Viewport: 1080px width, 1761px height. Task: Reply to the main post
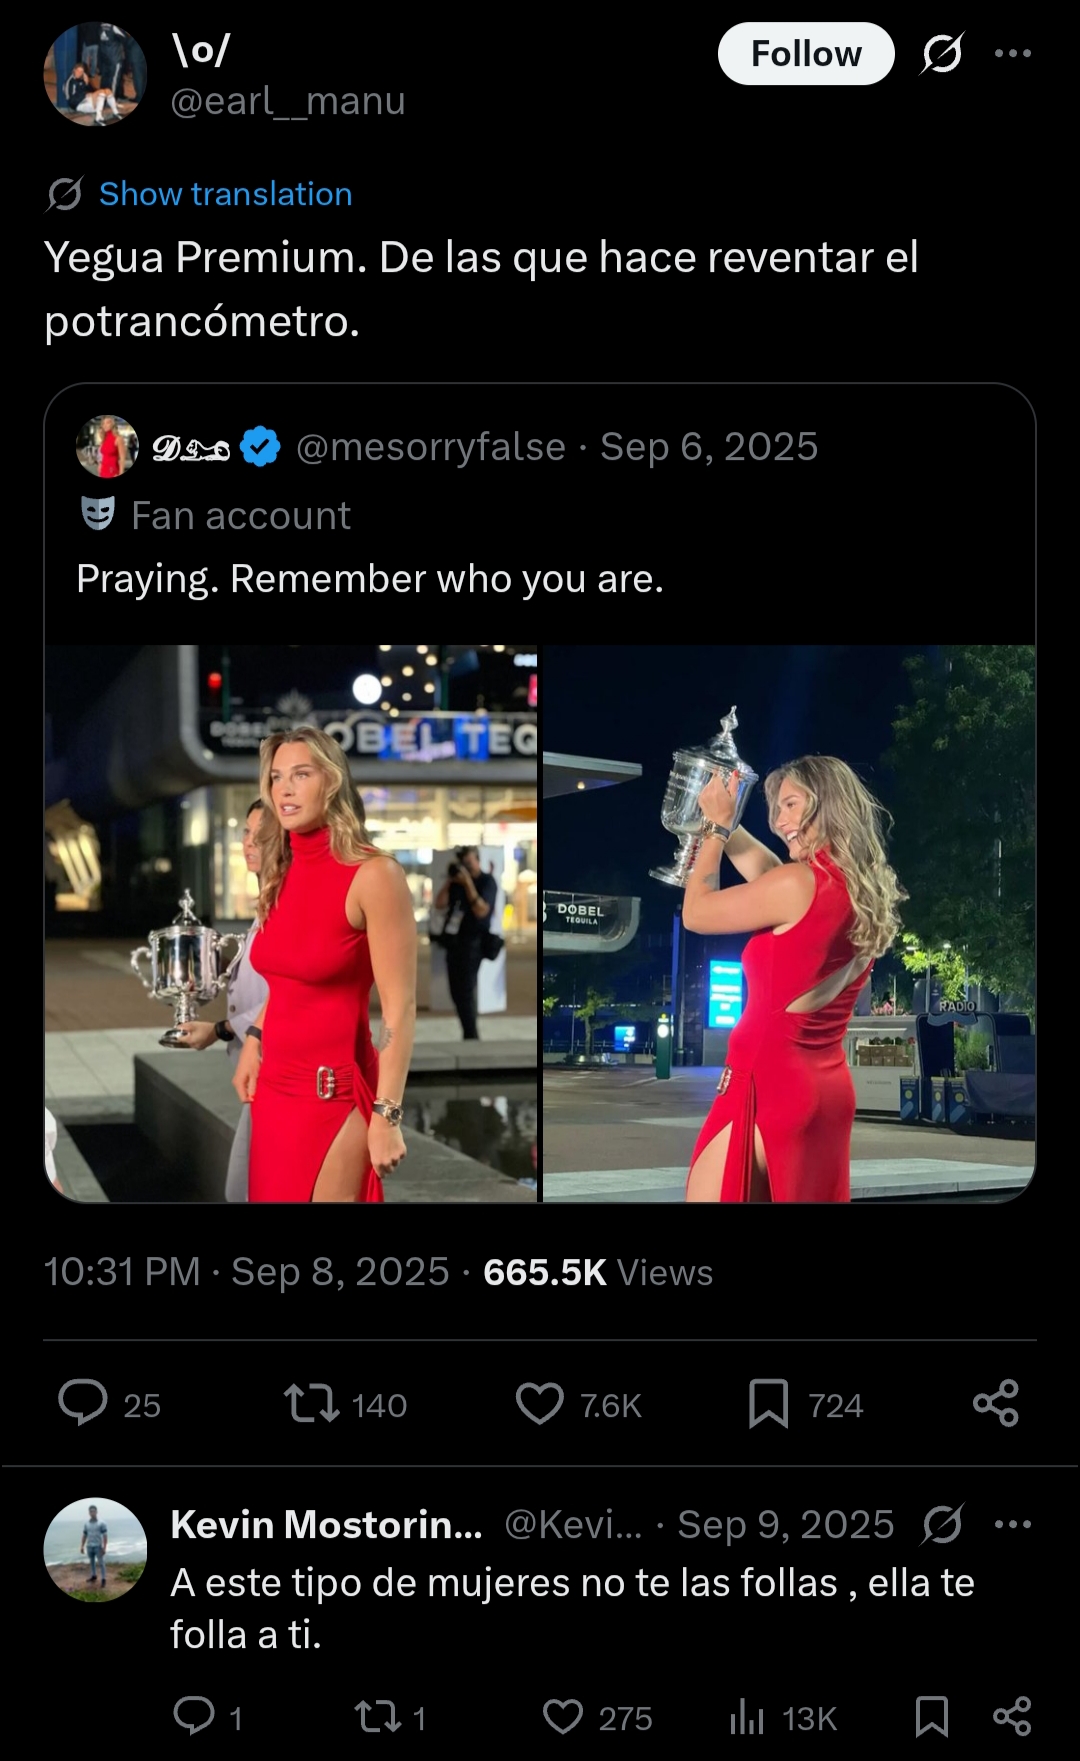click(83, 1403)
